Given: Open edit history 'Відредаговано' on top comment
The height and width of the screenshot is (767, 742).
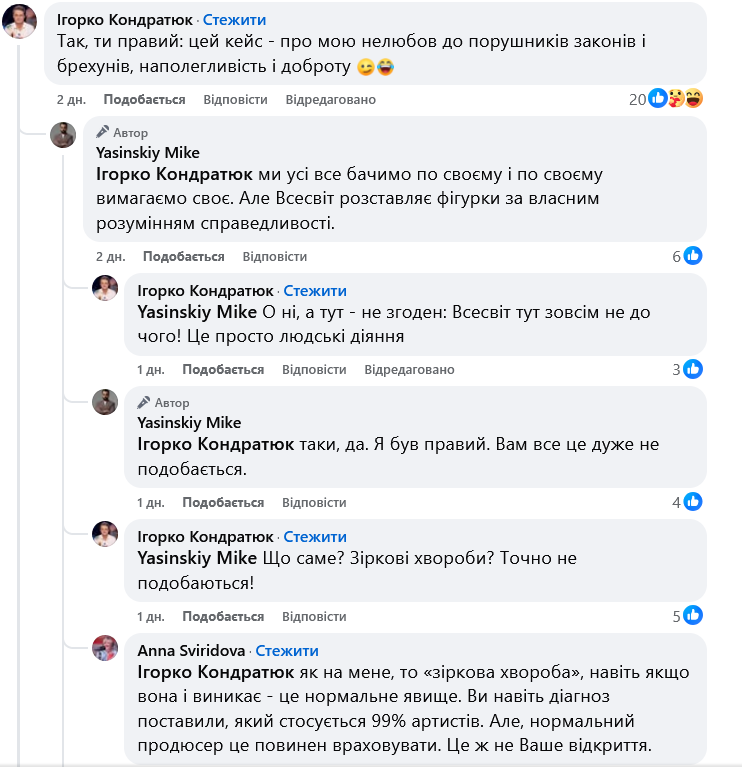Looking at the screenshot, I should point(331,100).
